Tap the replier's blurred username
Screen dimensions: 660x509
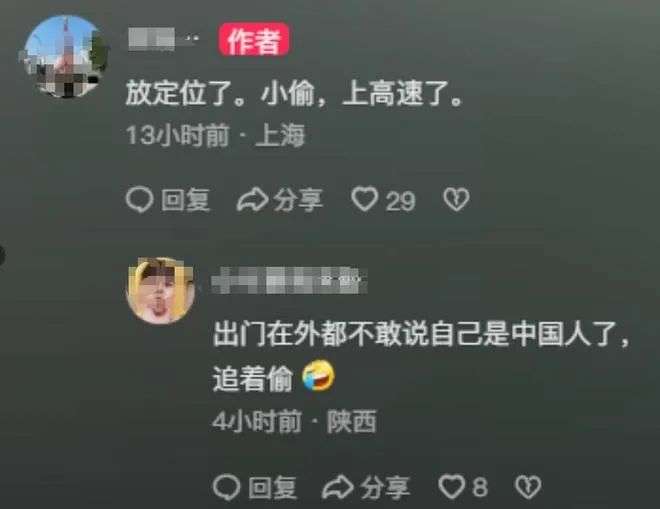(289, 280)
